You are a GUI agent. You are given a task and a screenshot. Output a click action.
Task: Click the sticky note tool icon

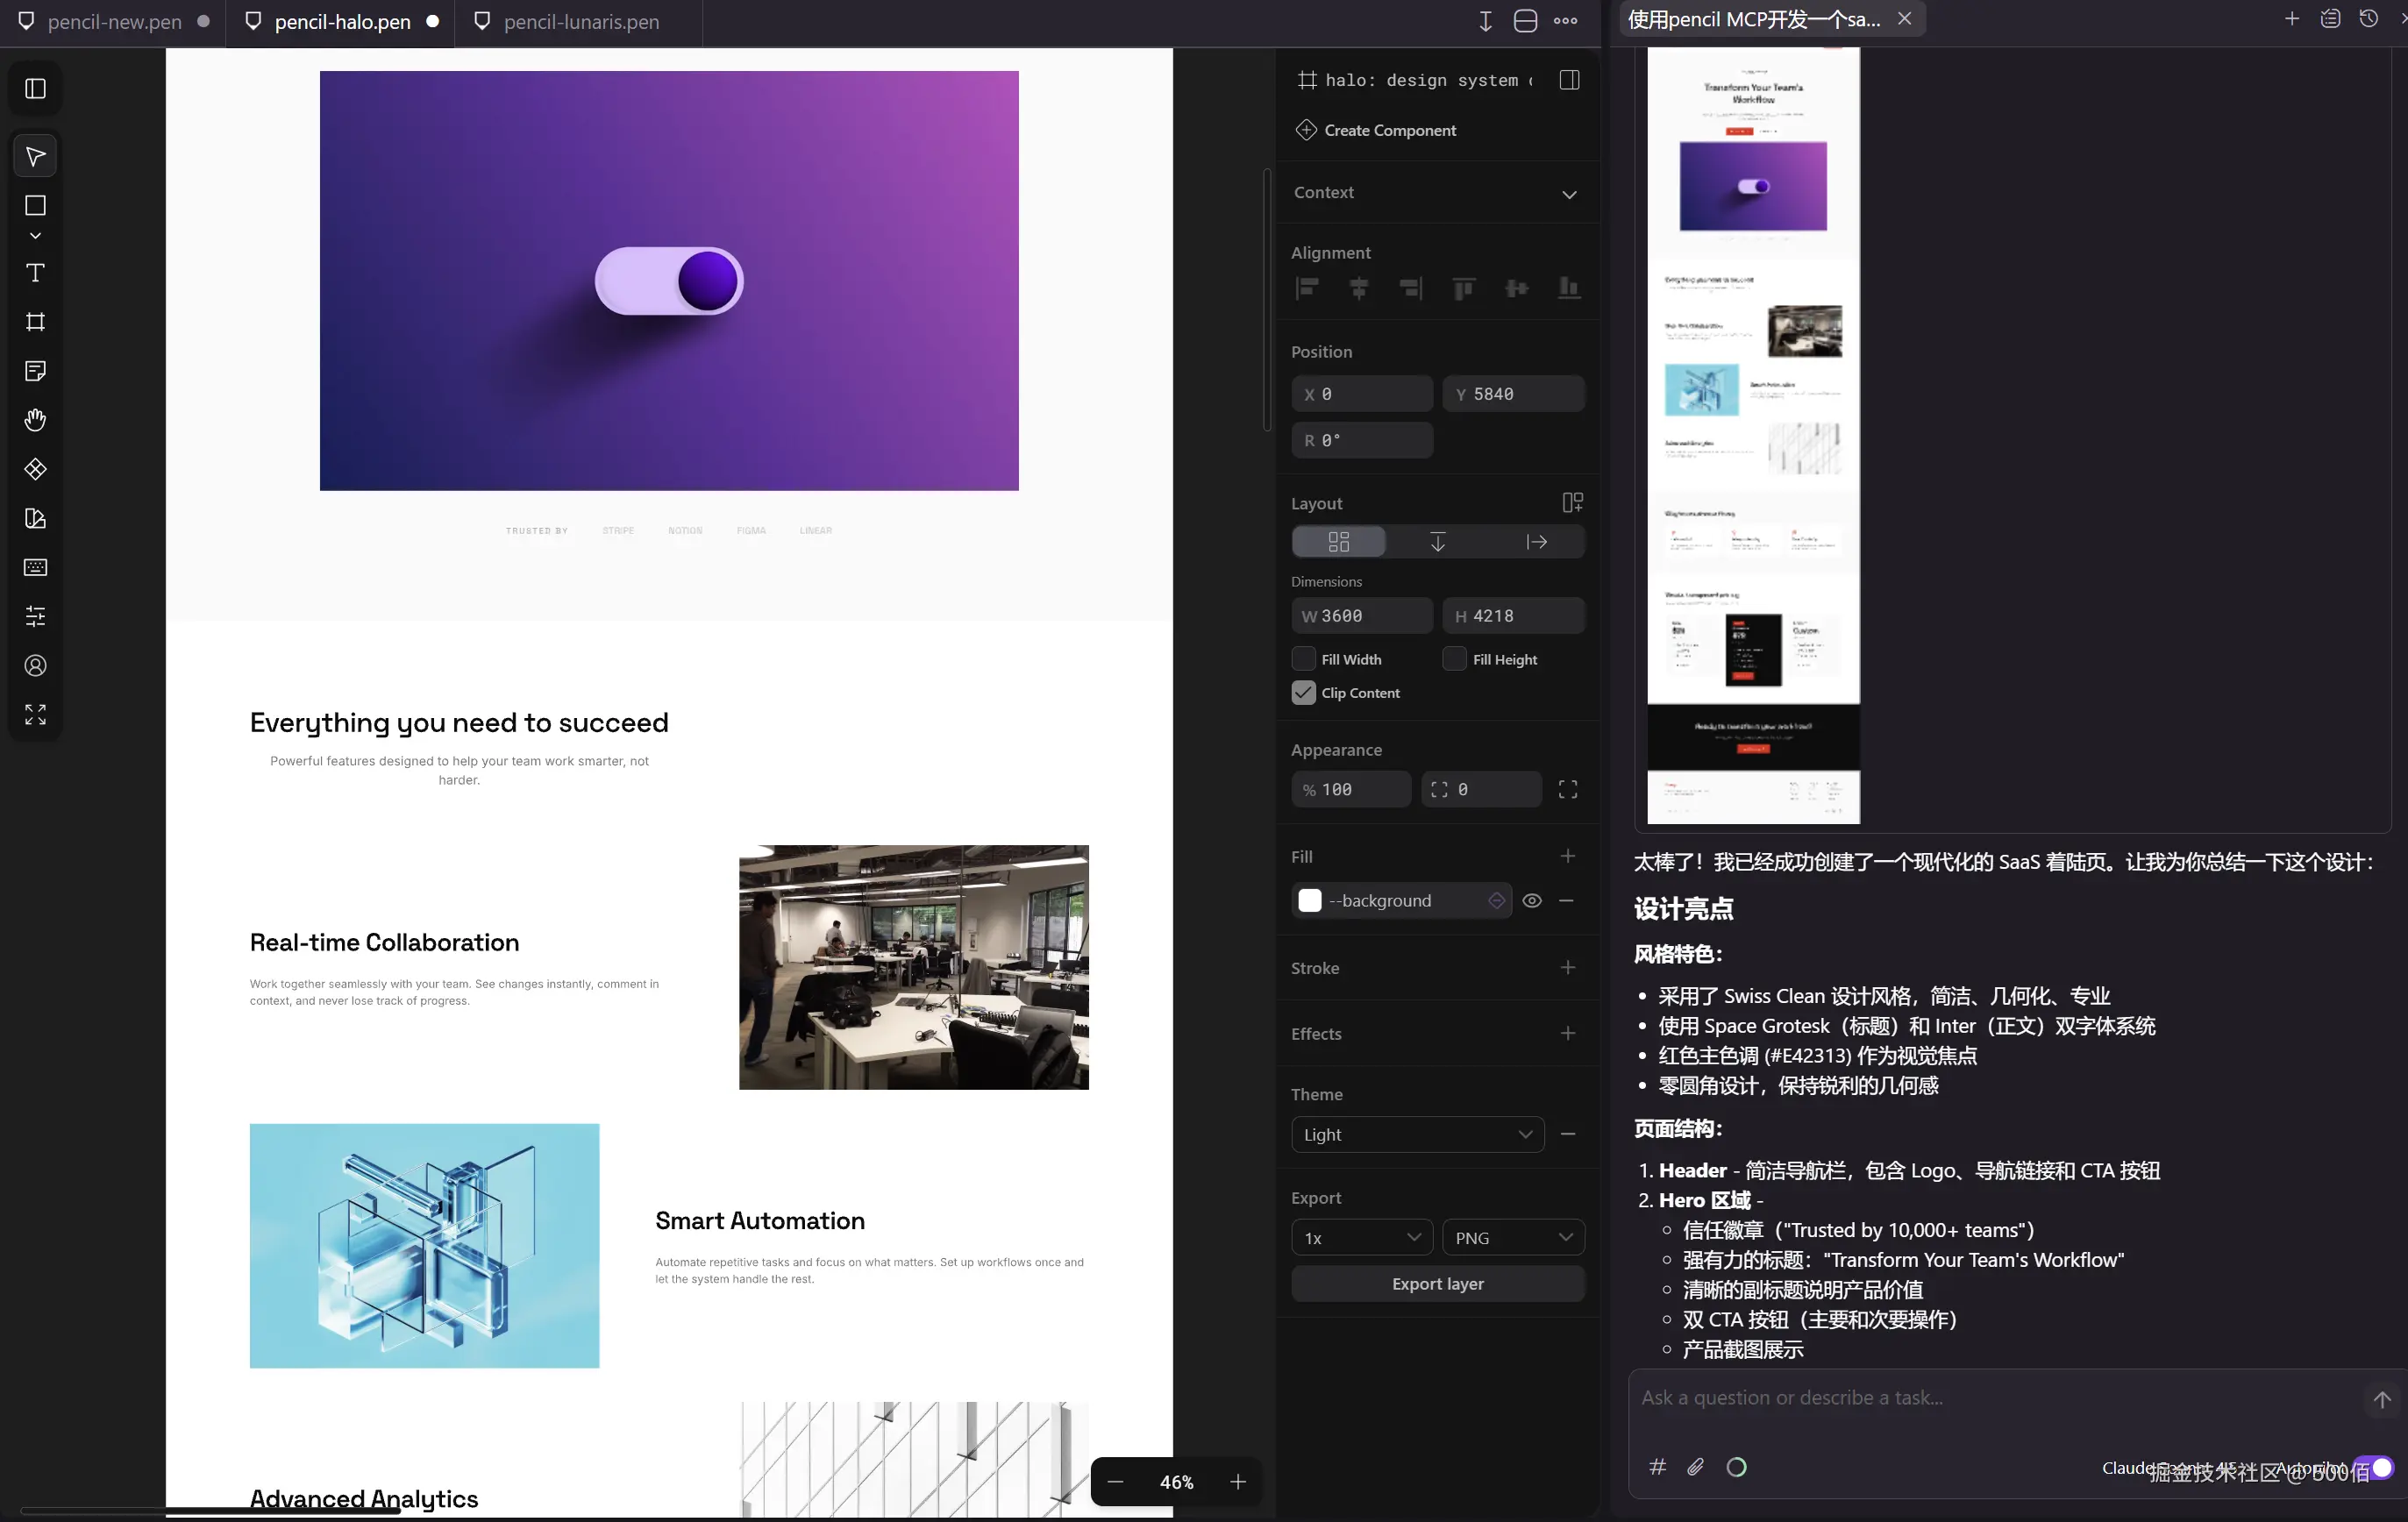(x=35, y=371)
